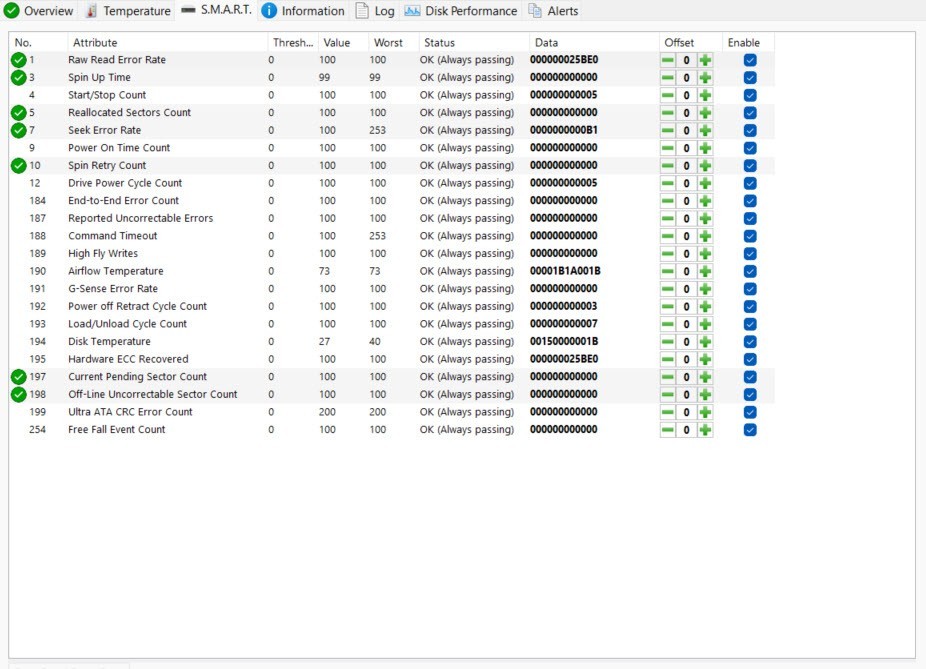Click green check icon of Spin Retry Count
The height and width of the screenshot is (669, 926).
[x=19, y=166]
